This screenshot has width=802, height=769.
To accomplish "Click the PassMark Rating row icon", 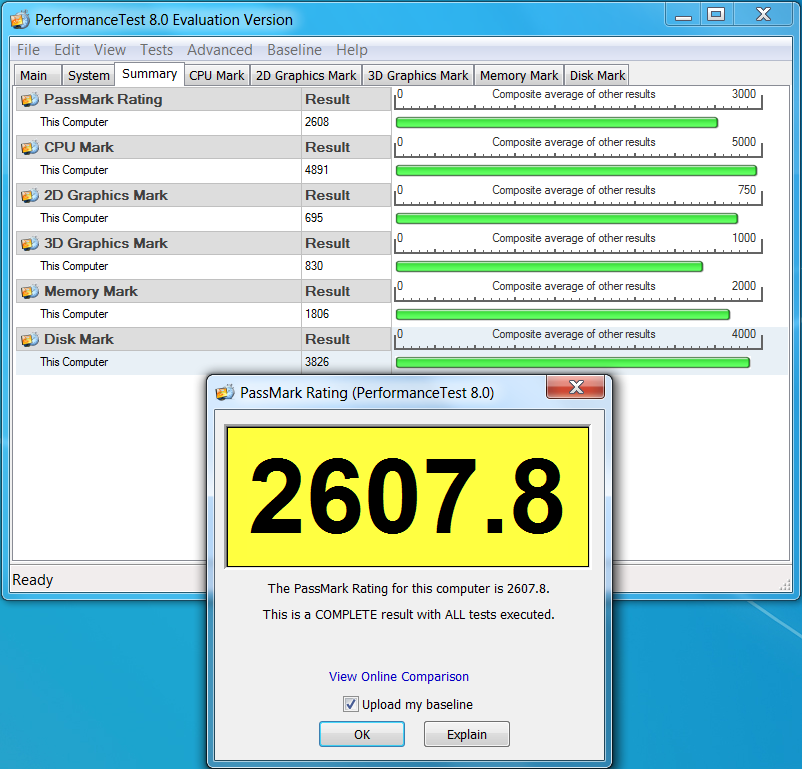I will (30, 99).
